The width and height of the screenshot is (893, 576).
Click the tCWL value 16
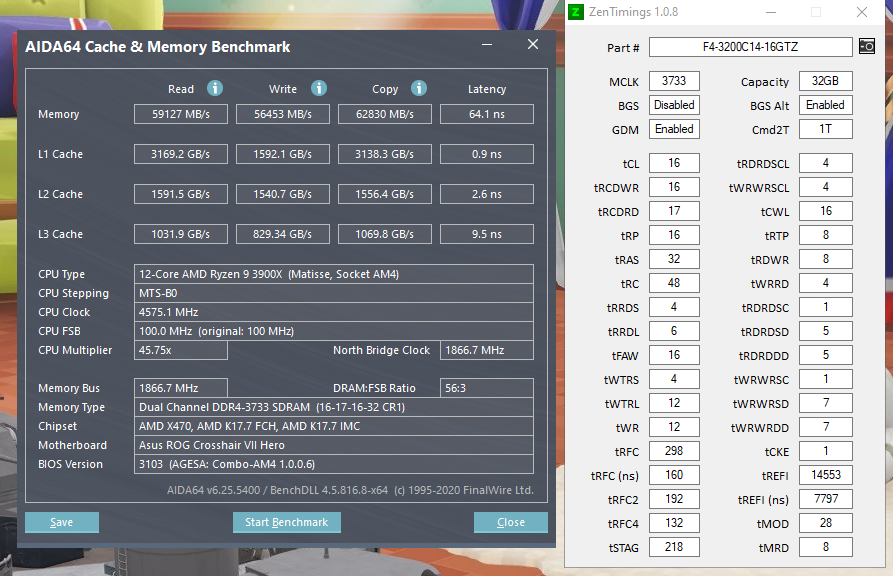pyautogui.click(x=825, y=211)
